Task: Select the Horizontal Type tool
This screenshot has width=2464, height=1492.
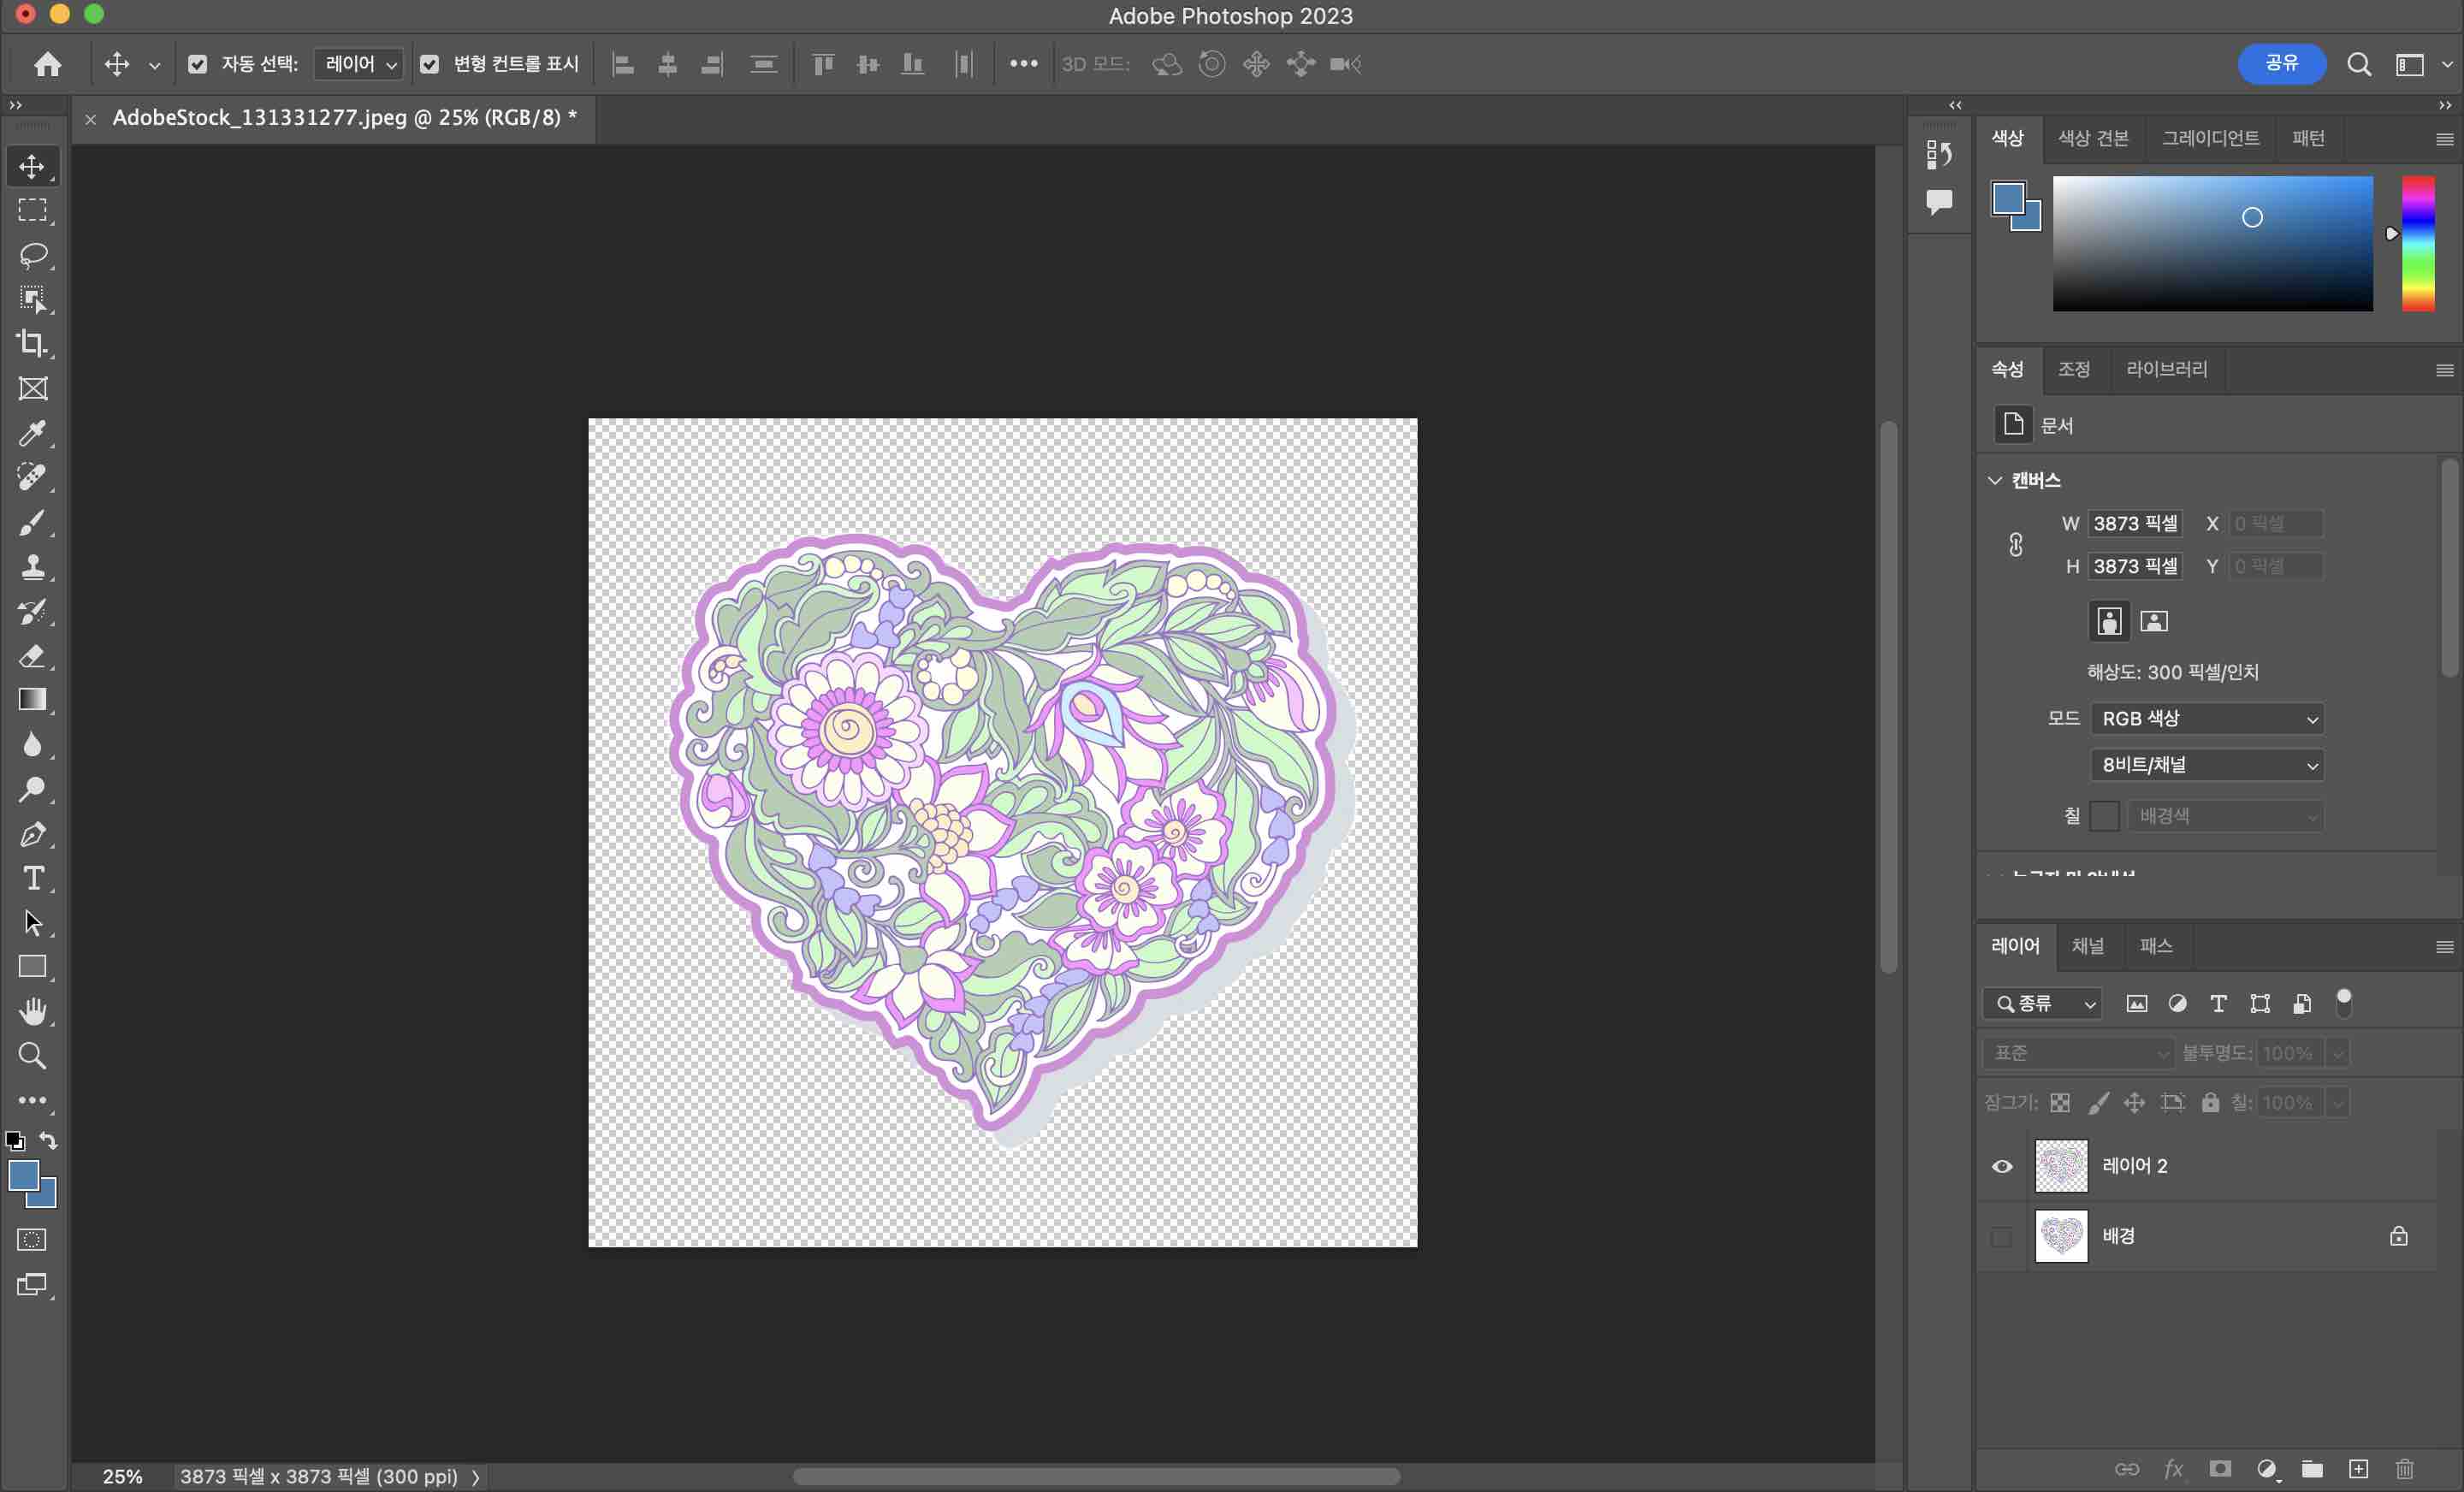Action: coord(33,878)
